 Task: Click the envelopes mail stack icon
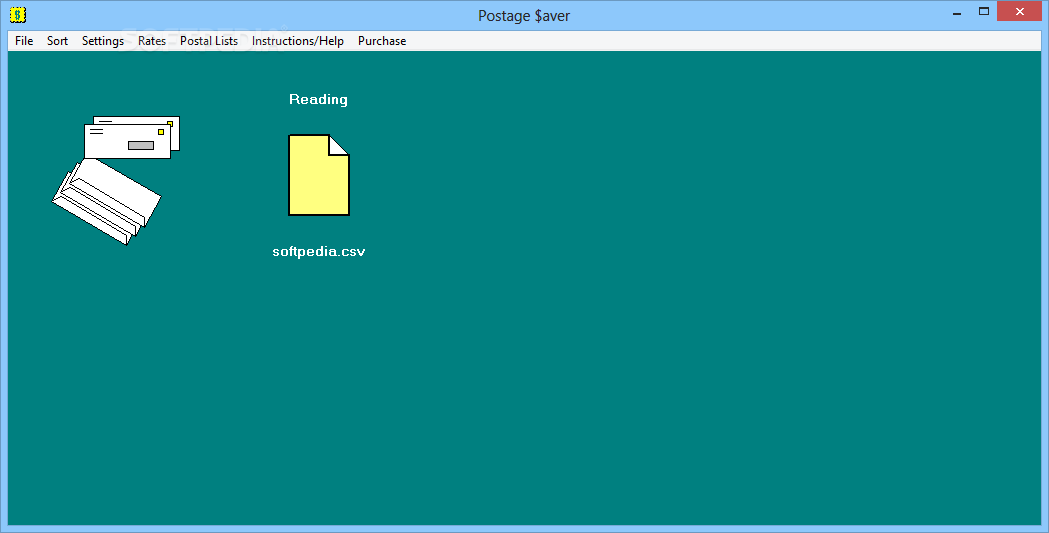[x=116, y=181]
